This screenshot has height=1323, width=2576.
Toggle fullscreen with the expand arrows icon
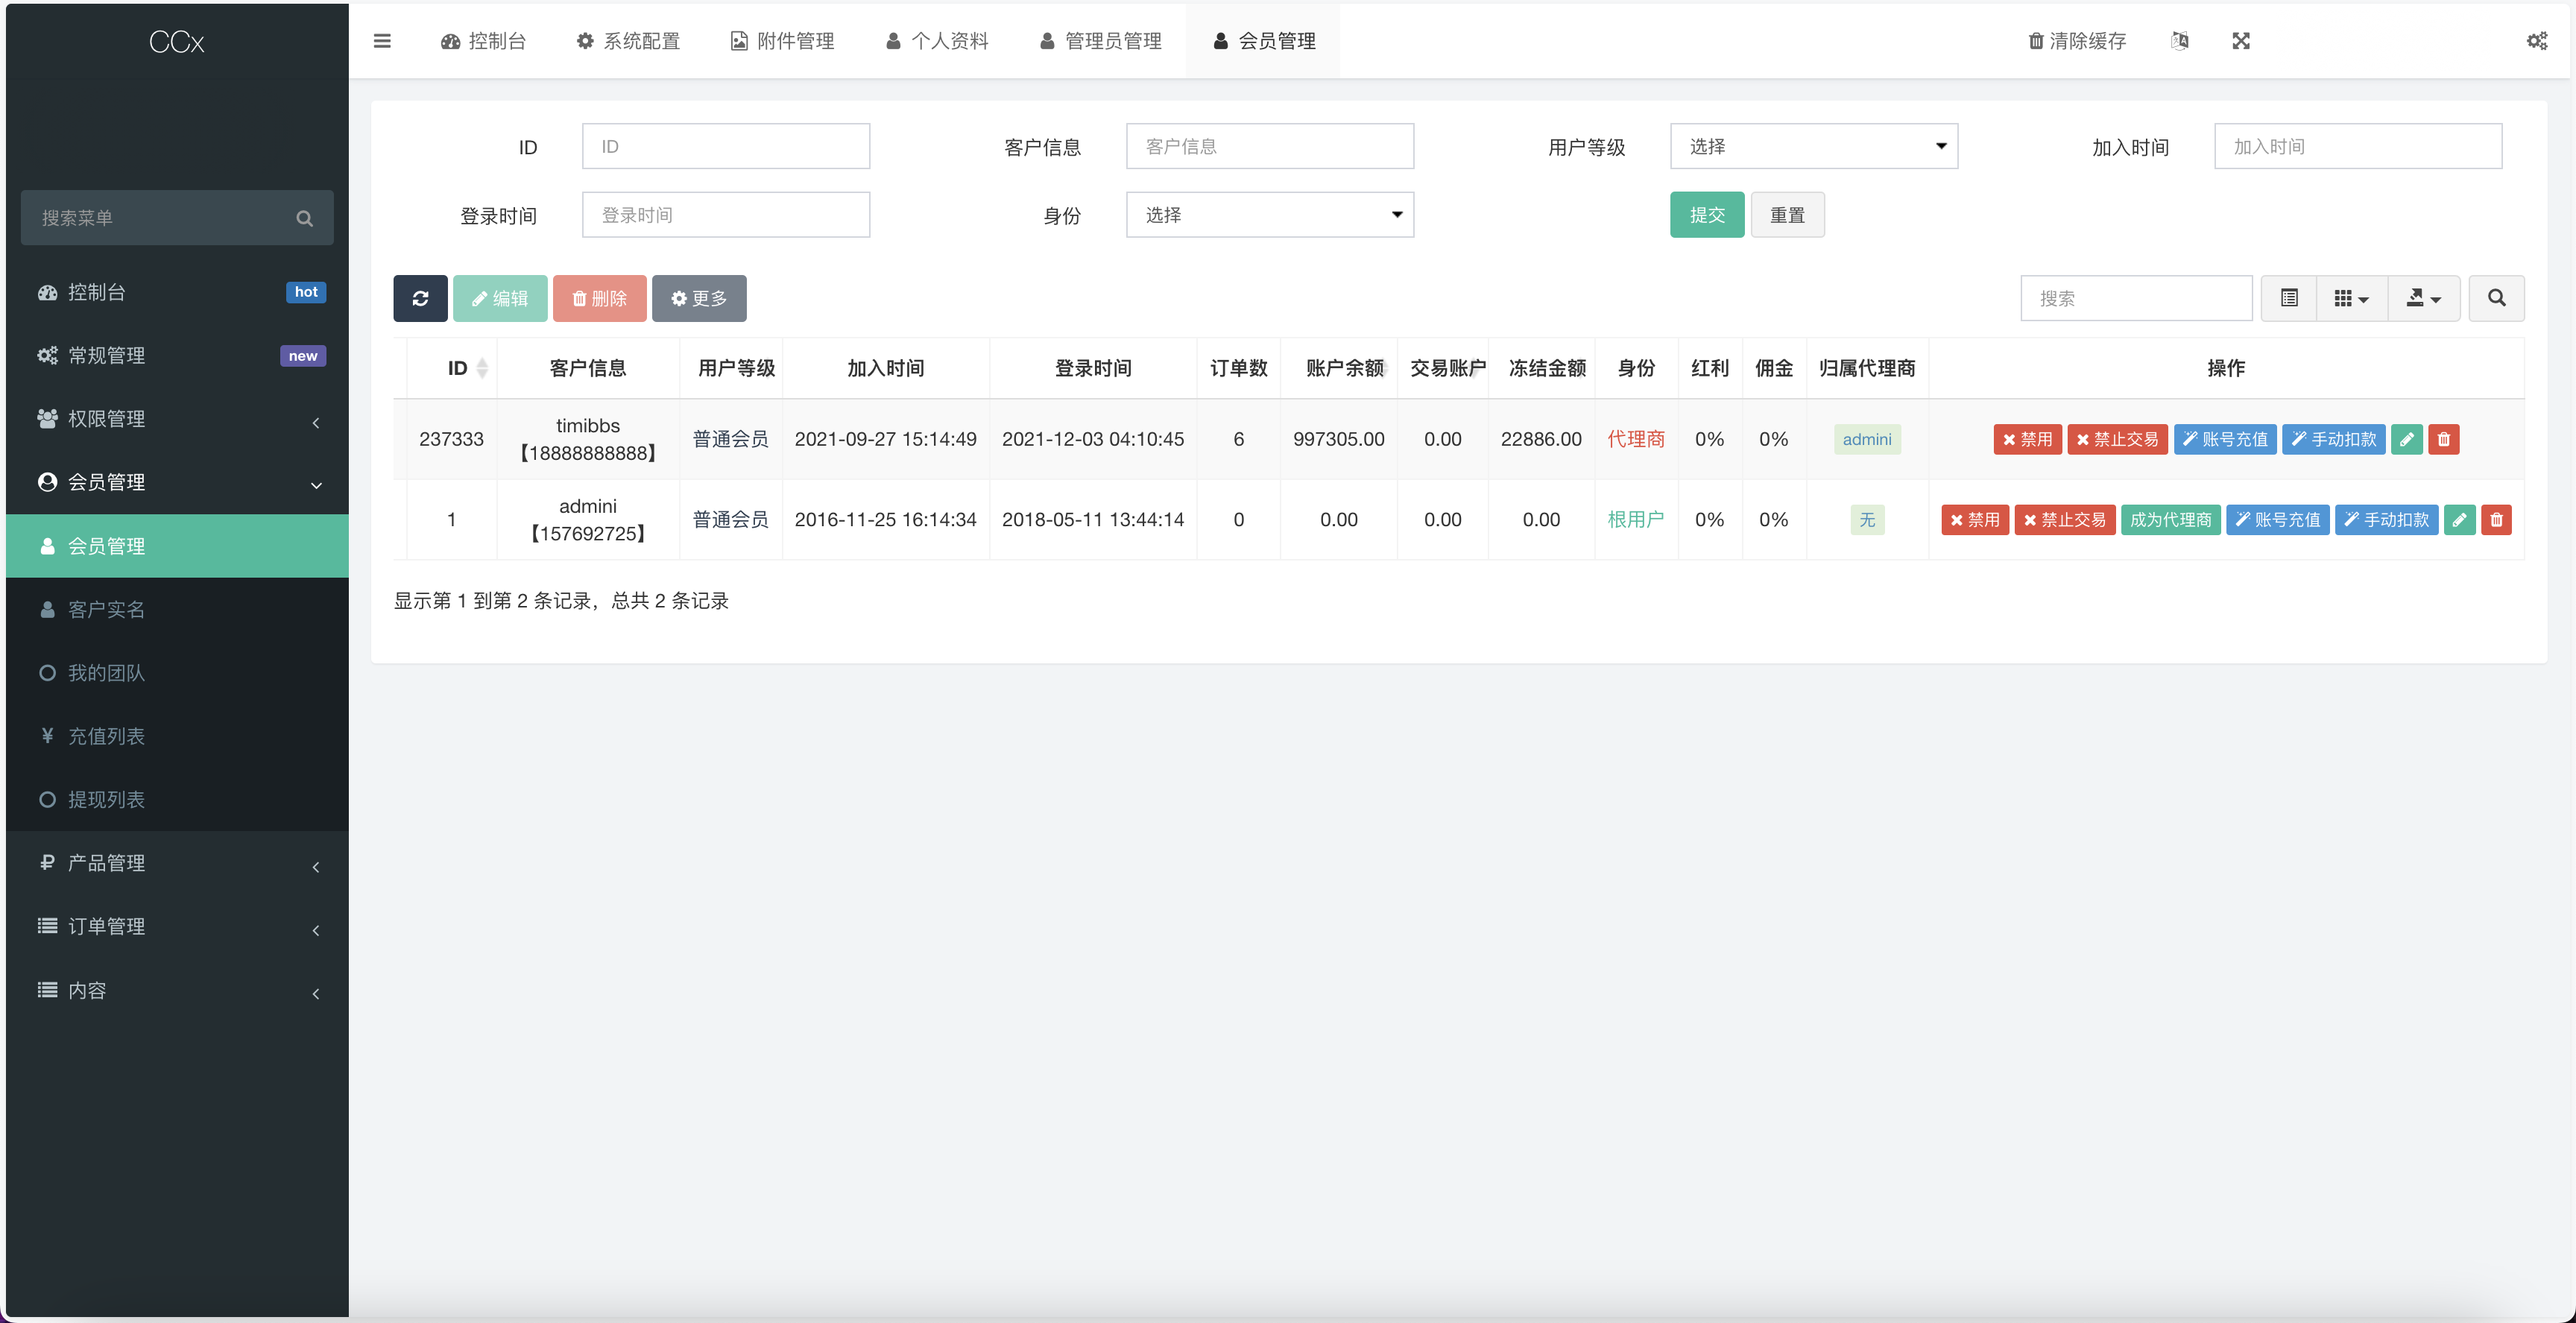2241,41
